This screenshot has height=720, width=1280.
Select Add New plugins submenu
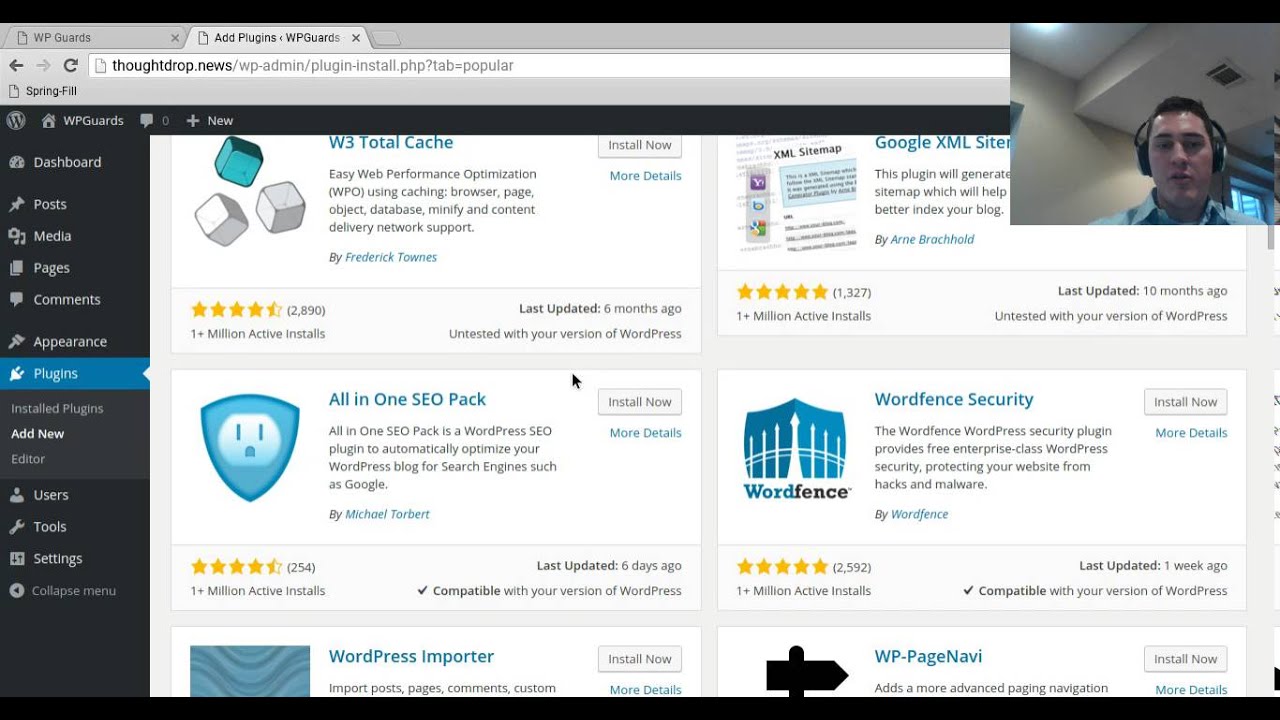tap(37, 433)
